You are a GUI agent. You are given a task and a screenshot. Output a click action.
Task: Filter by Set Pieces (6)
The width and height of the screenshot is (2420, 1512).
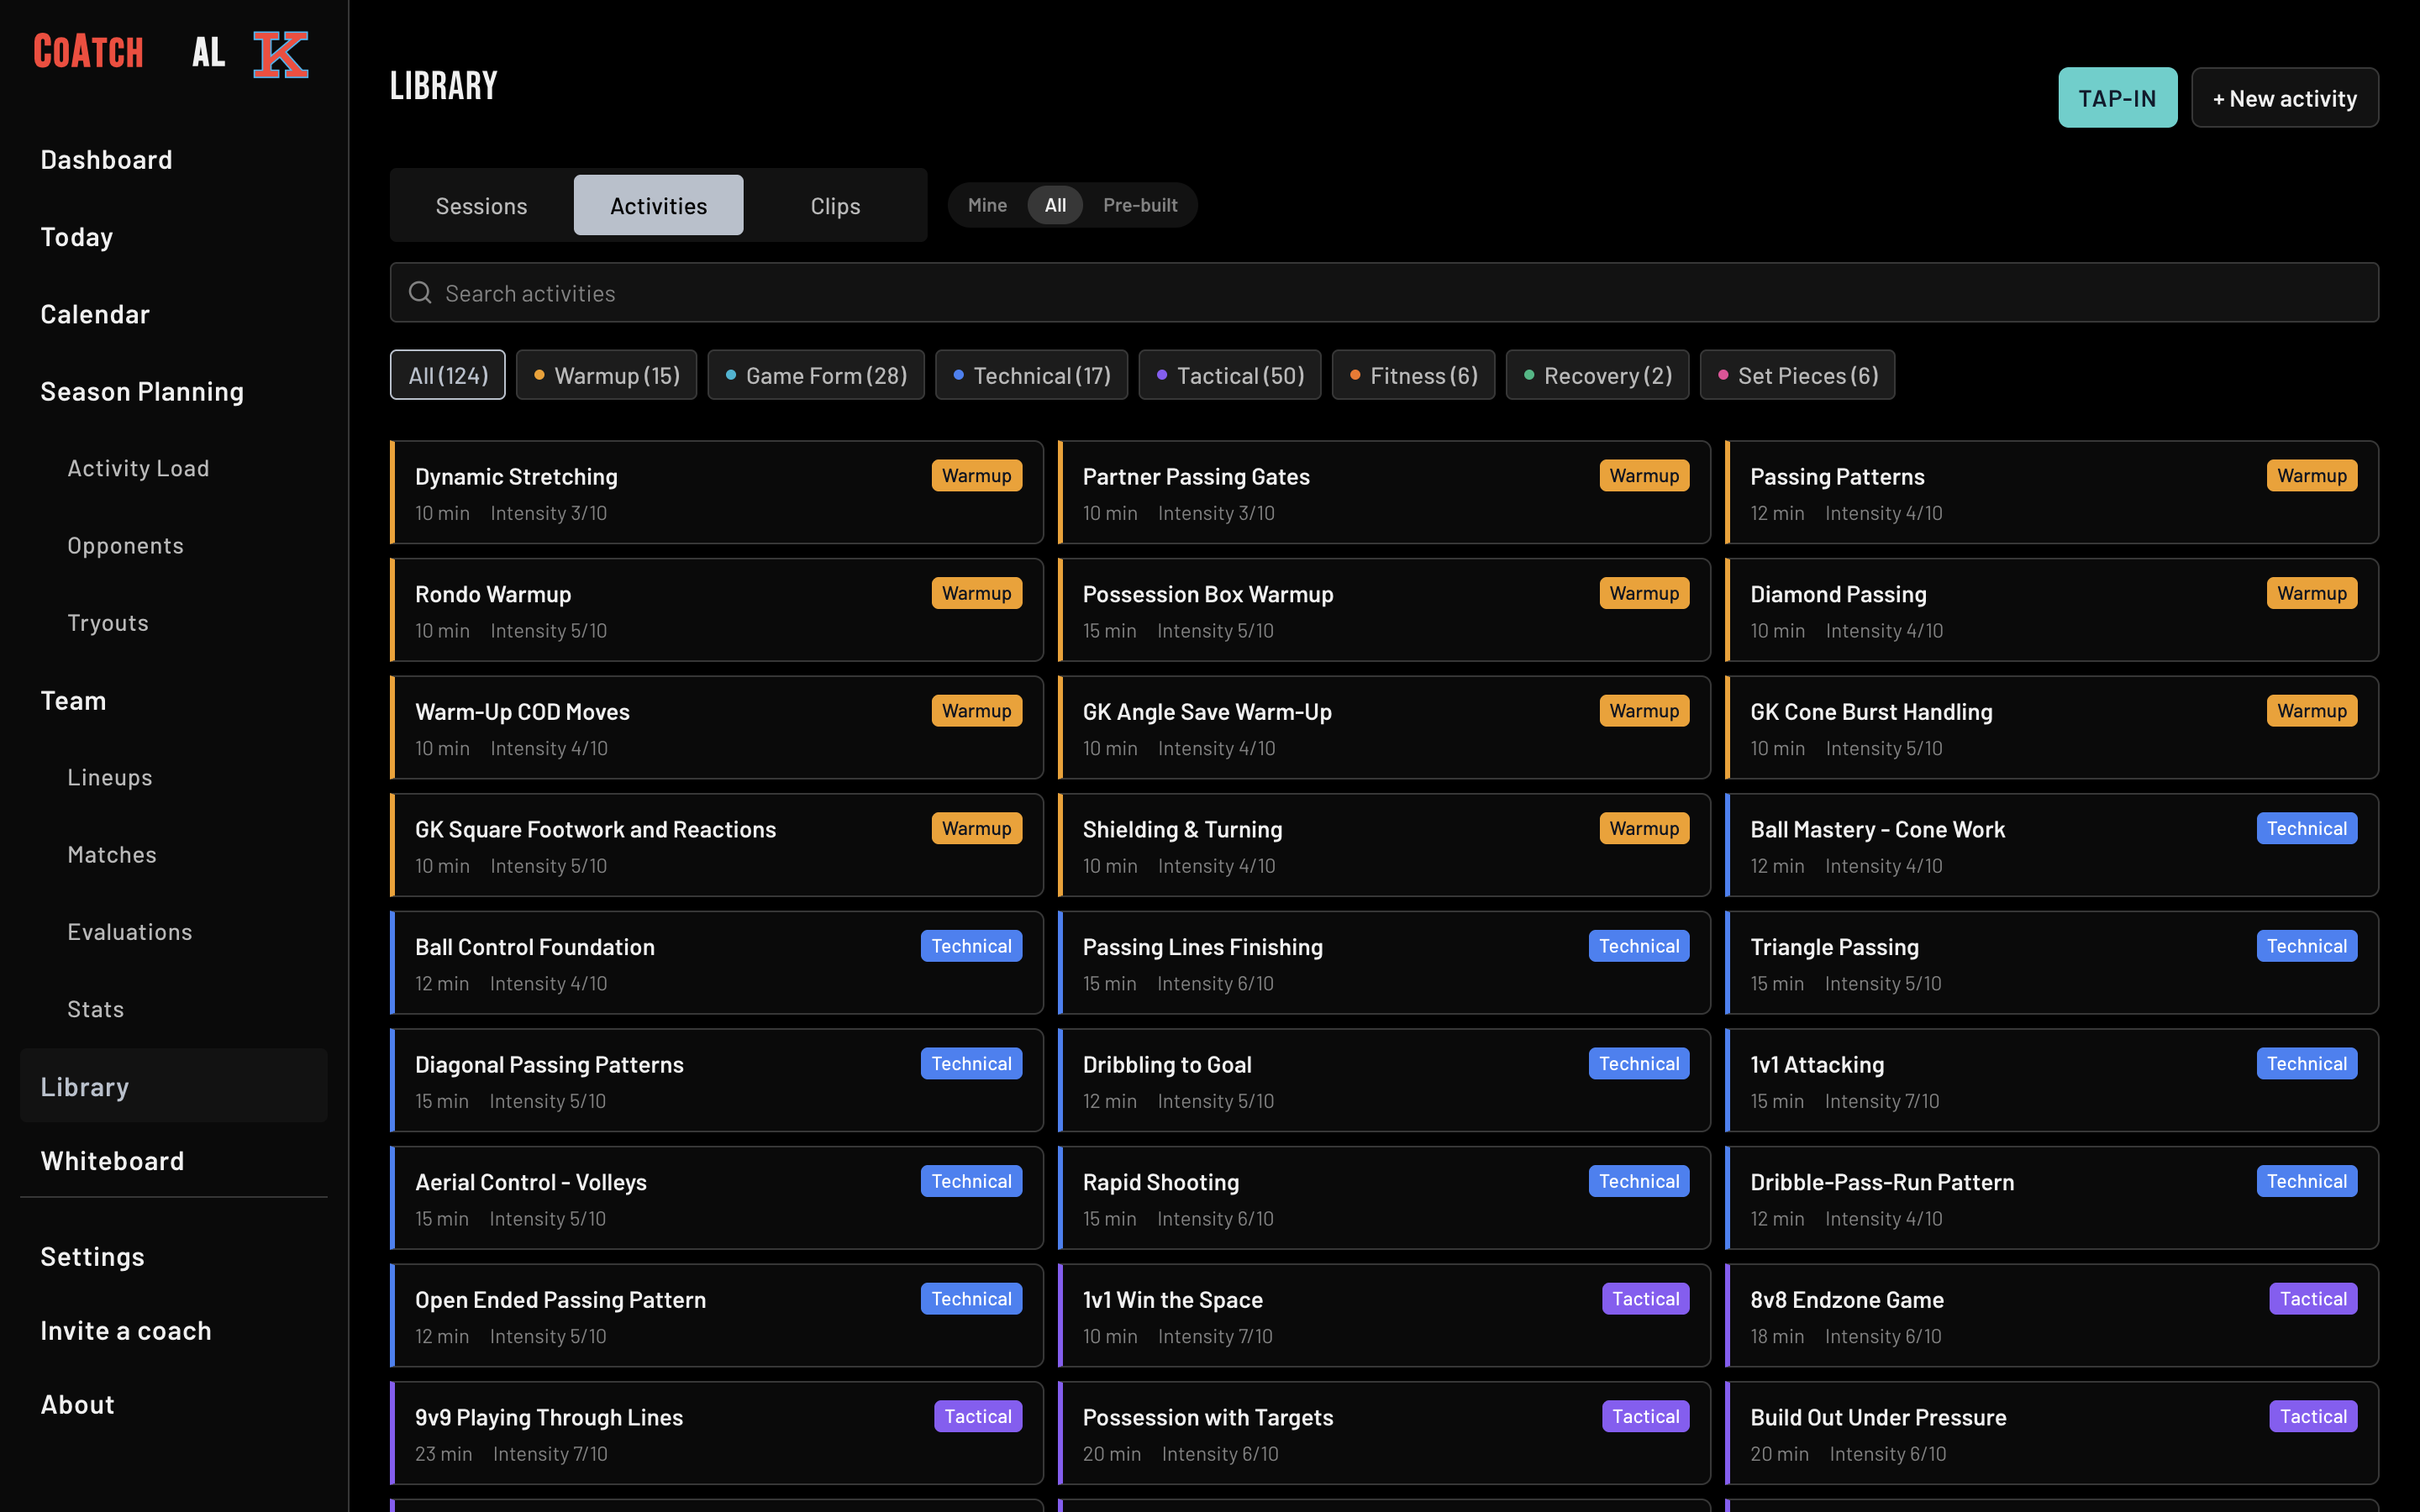coord(1797,375)
